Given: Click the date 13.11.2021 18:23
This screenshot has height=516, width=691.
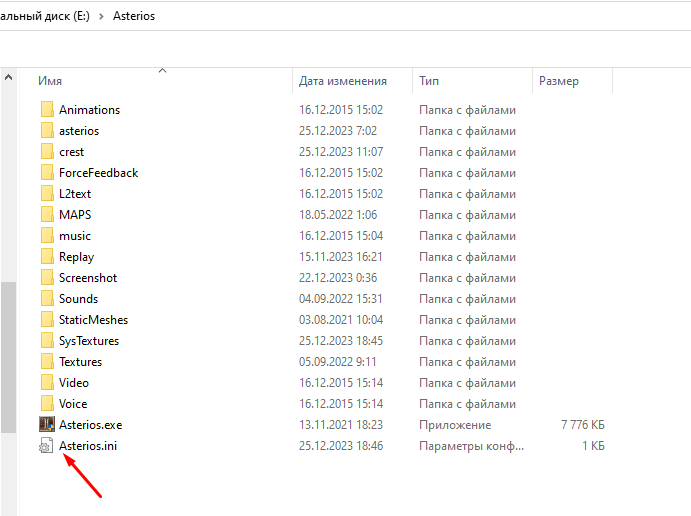Looking at the screenshot, I should click(x=341, y=425).
